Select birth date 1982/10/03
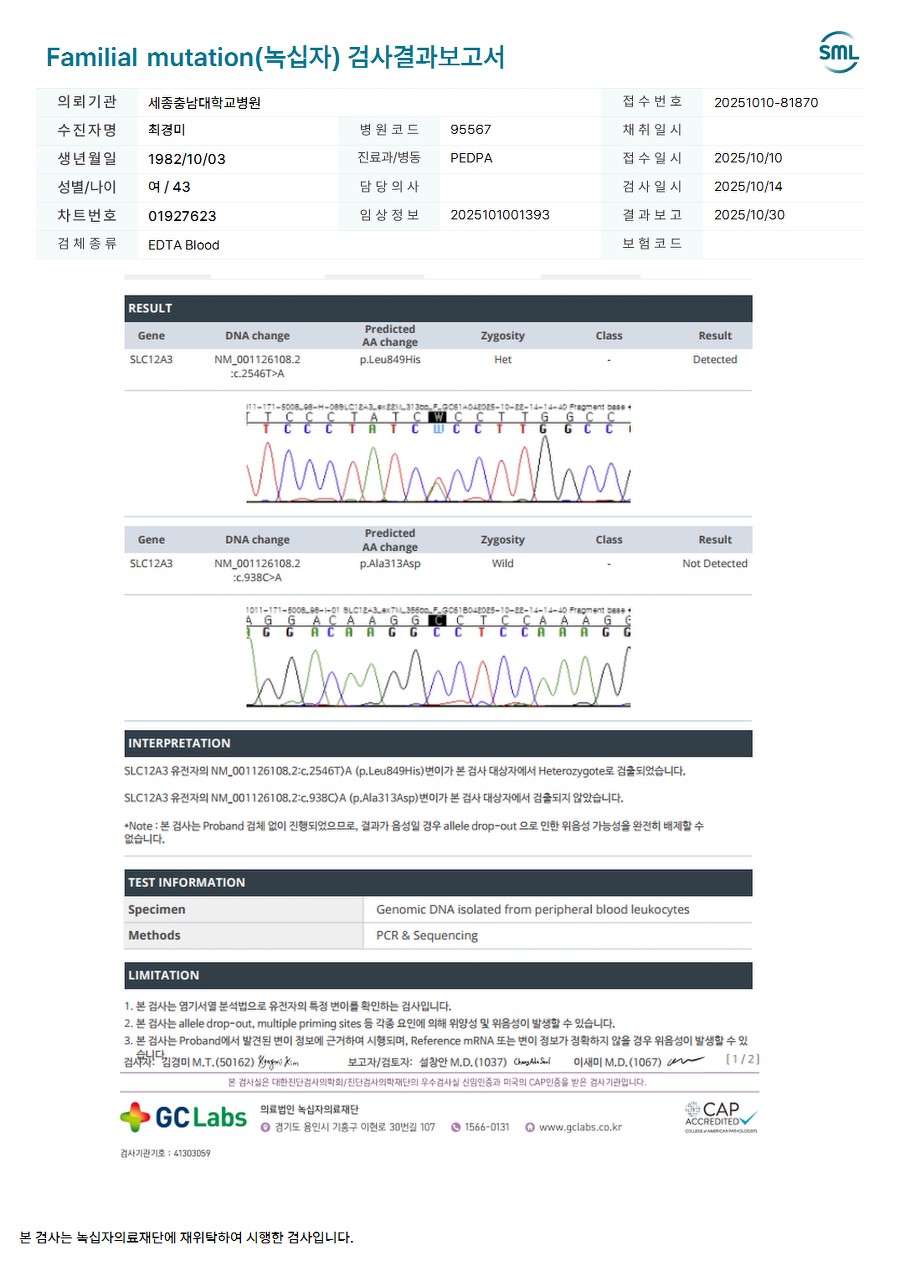 coord(187,158)
